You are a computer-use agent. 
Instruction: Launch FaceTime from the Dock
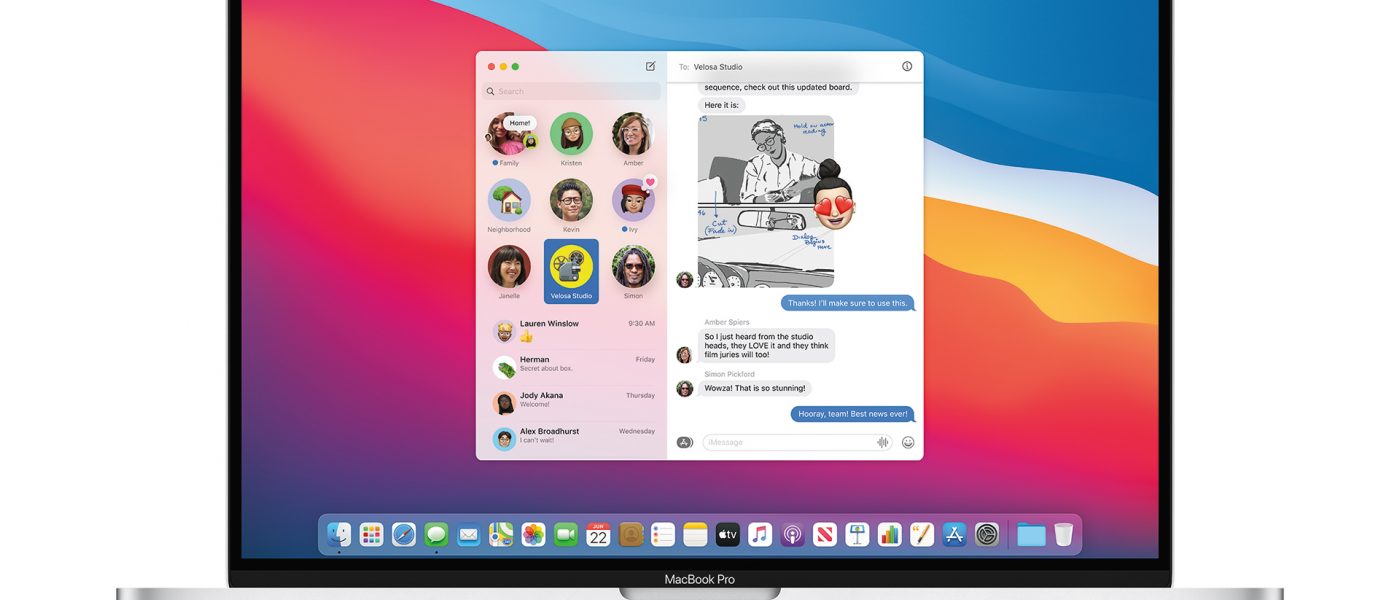click(566, 535)
